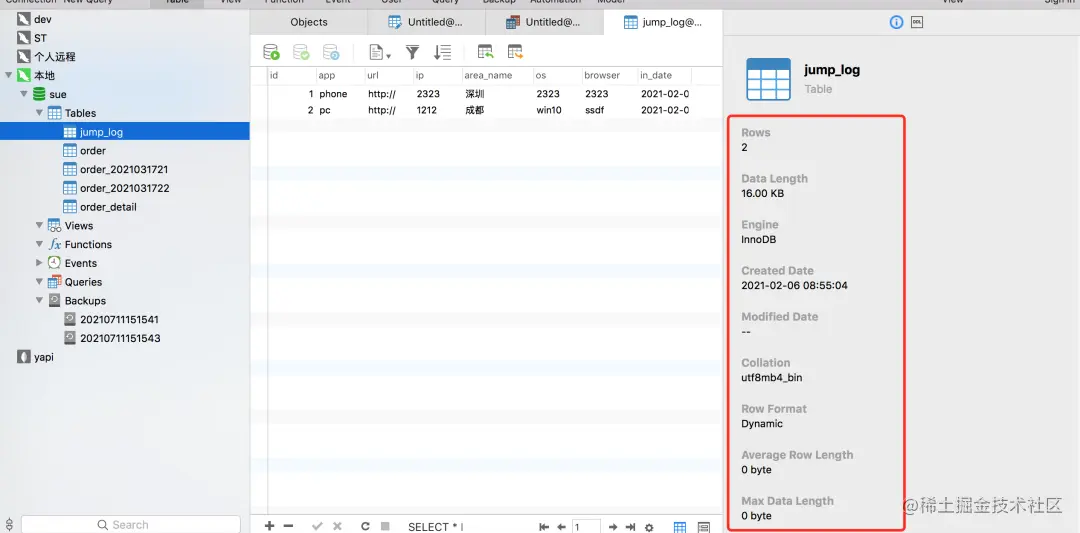The image size is (1080, 533).
Task: Collapse the Views node
Action: [x=39, y=225]
